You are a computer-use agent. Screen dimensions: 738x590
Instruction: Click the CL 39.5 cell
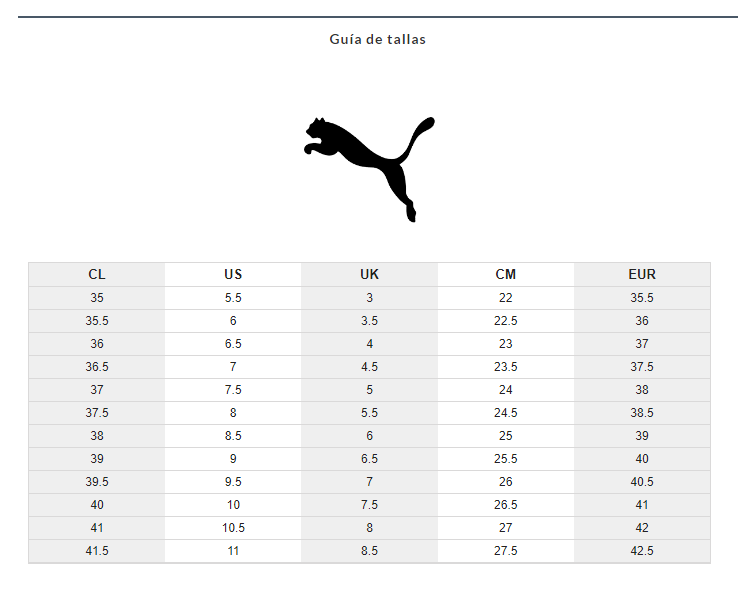97,482
